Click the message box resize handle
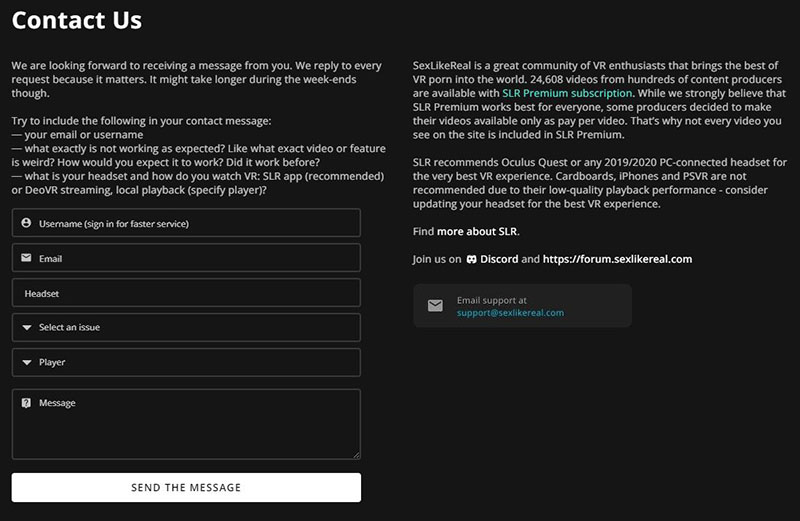Viewport: 800px width, 521px height. (356, 455)
